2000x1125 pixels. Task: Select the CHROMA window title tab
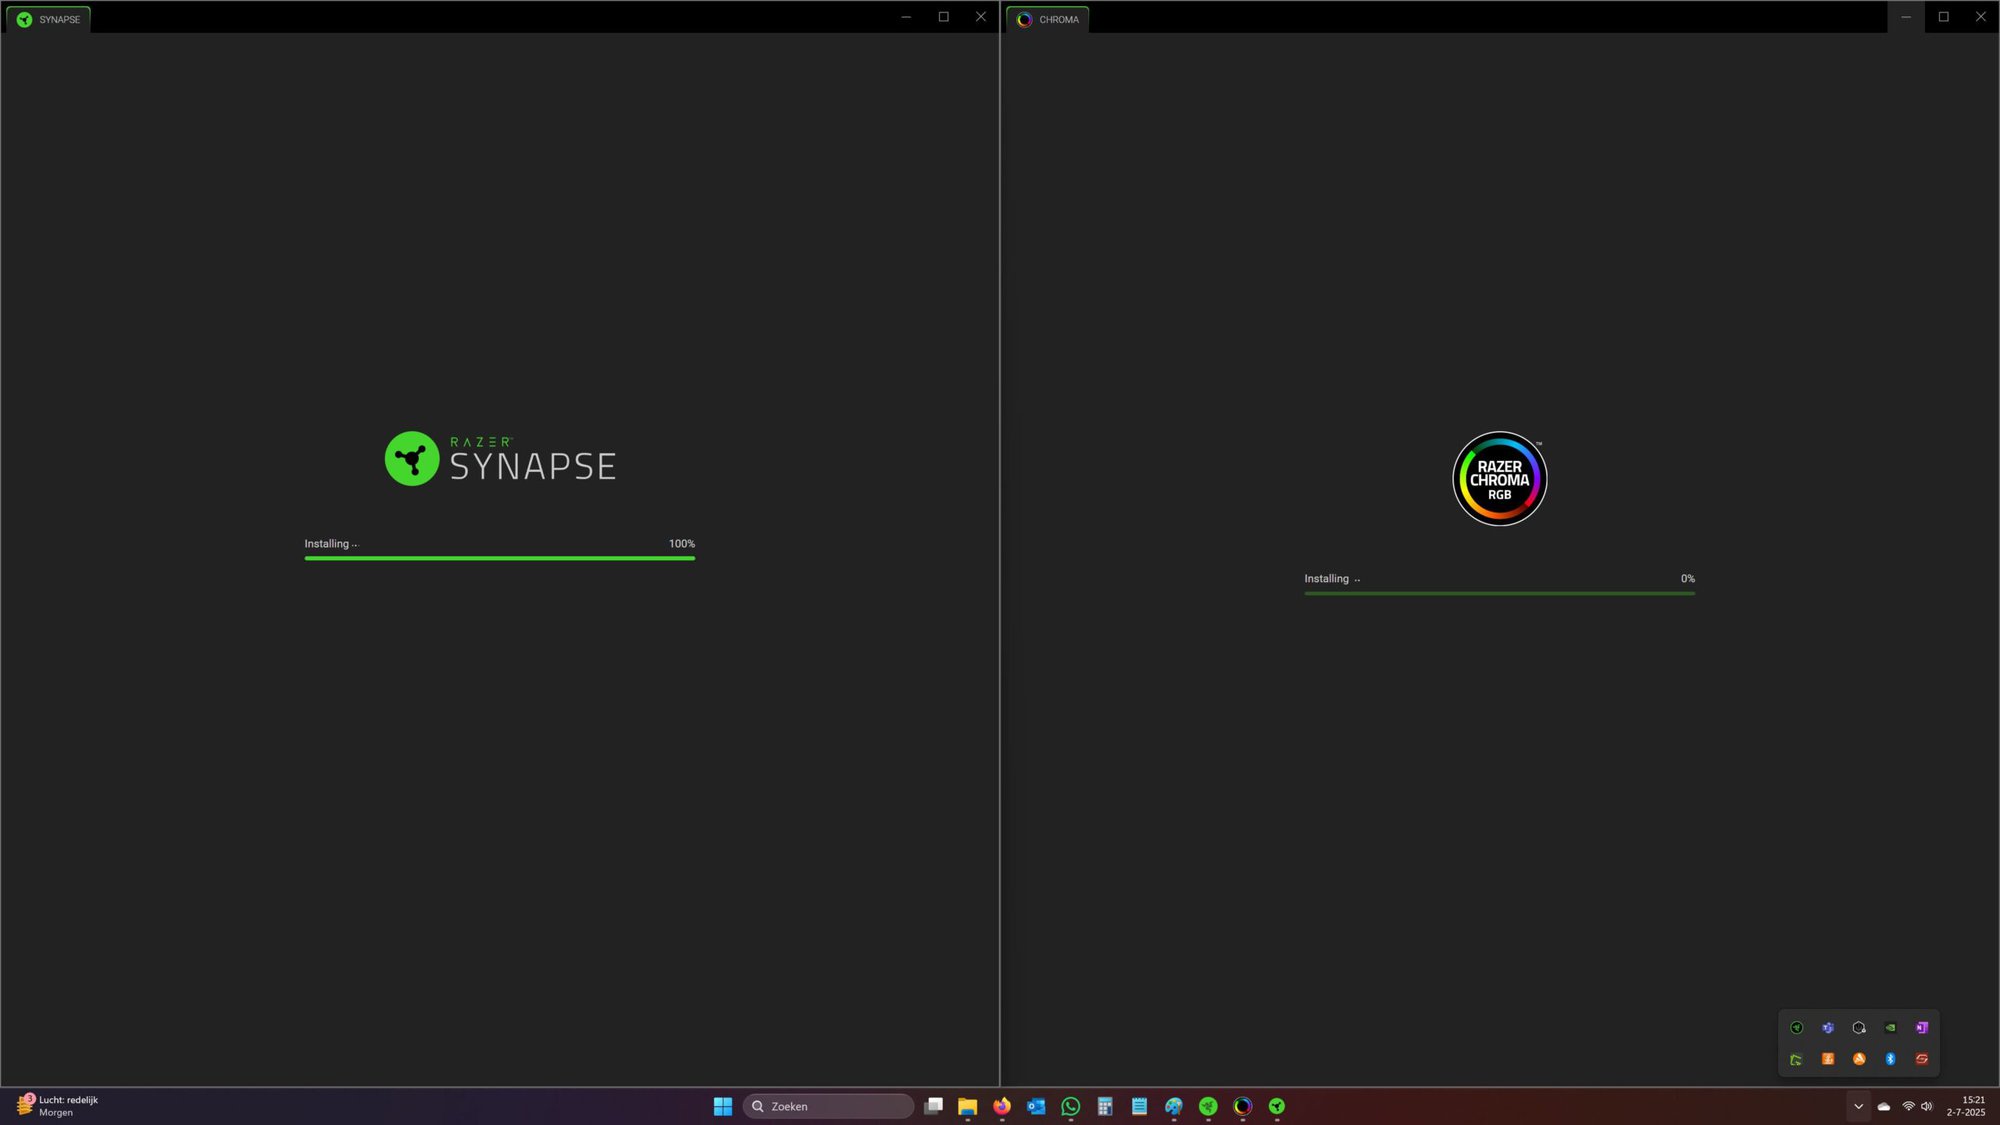pos(1048,19)
